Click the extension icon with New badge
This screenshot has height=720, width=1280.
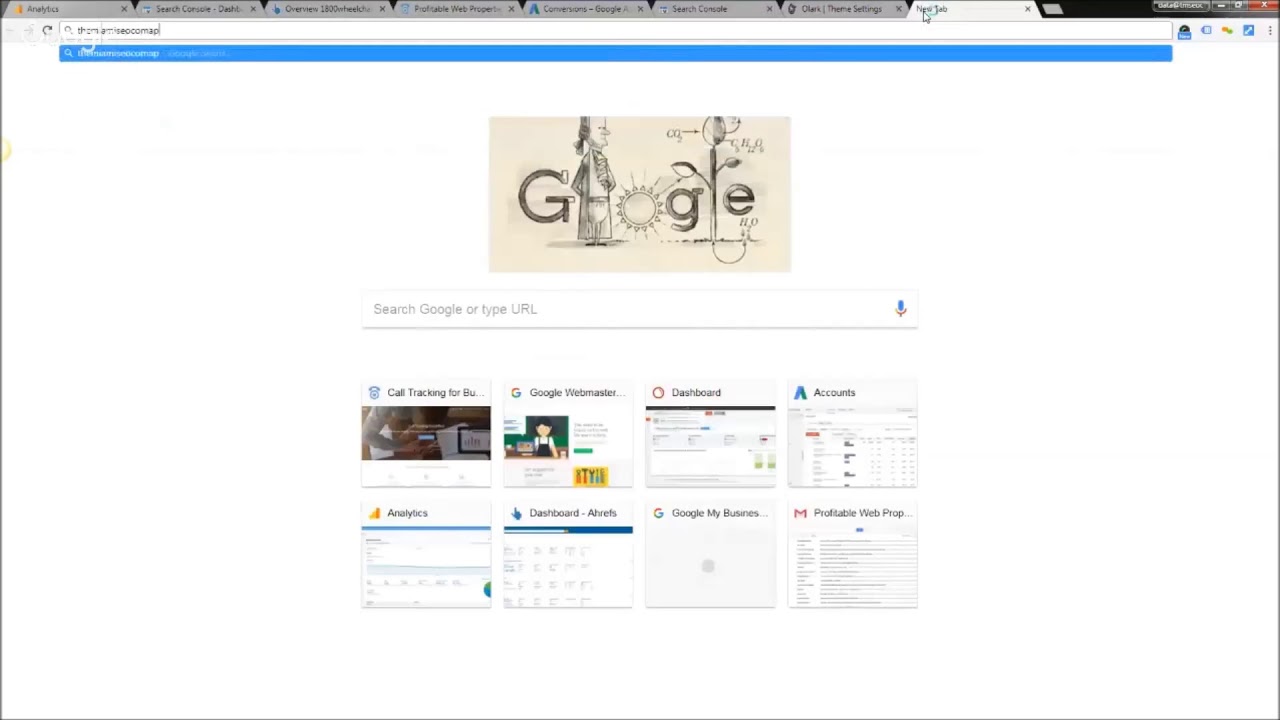1185,32
